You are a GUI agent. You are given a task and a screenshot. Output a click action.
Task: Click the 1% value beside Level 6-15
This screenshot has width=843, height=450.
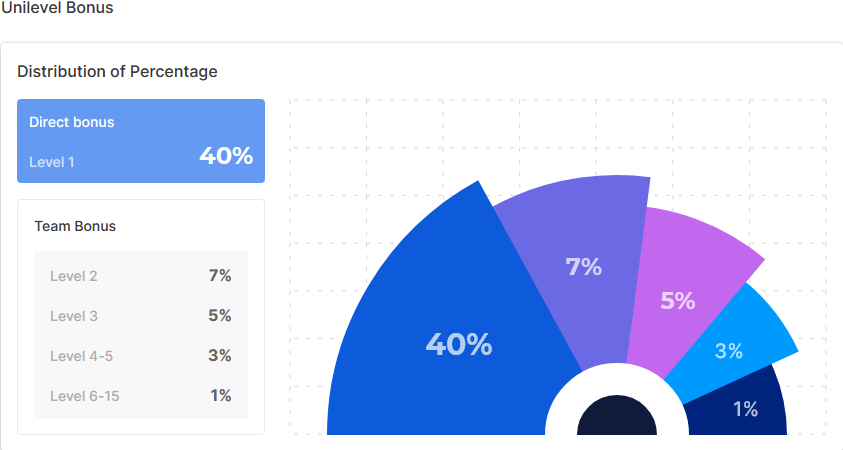coord(221,396)
